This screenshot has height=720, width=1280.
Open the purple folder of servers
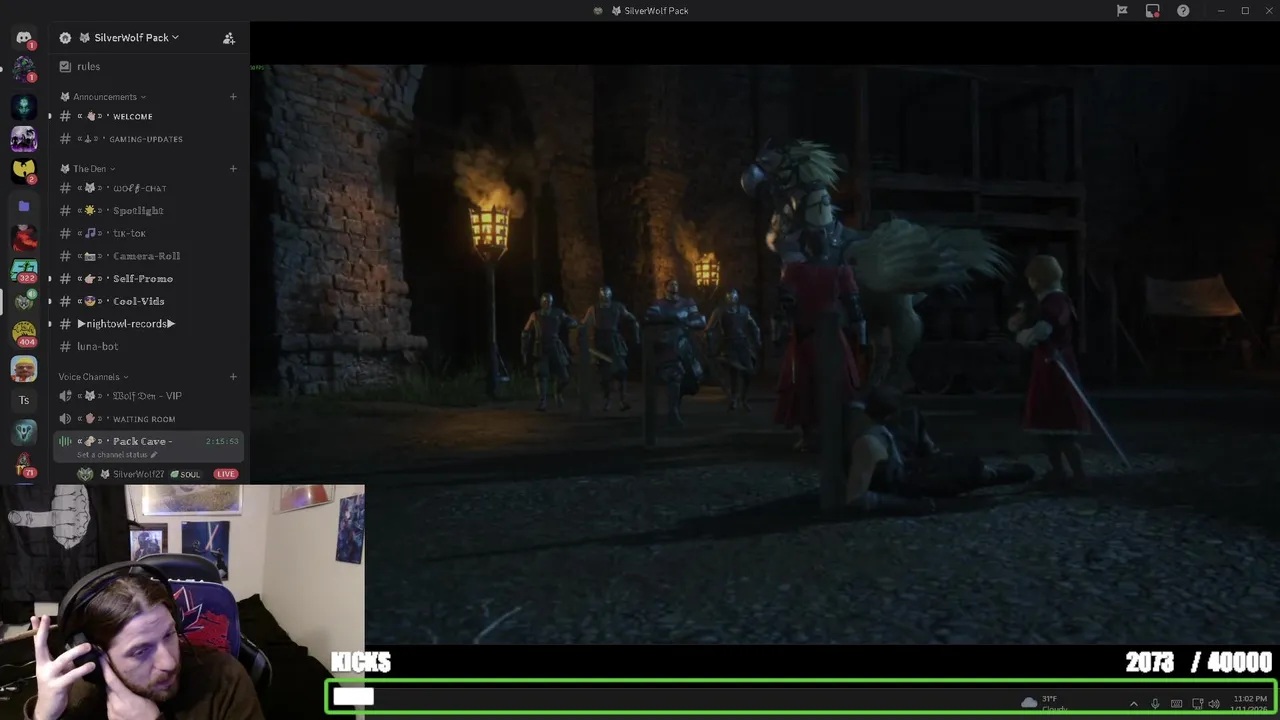point(24,206)
